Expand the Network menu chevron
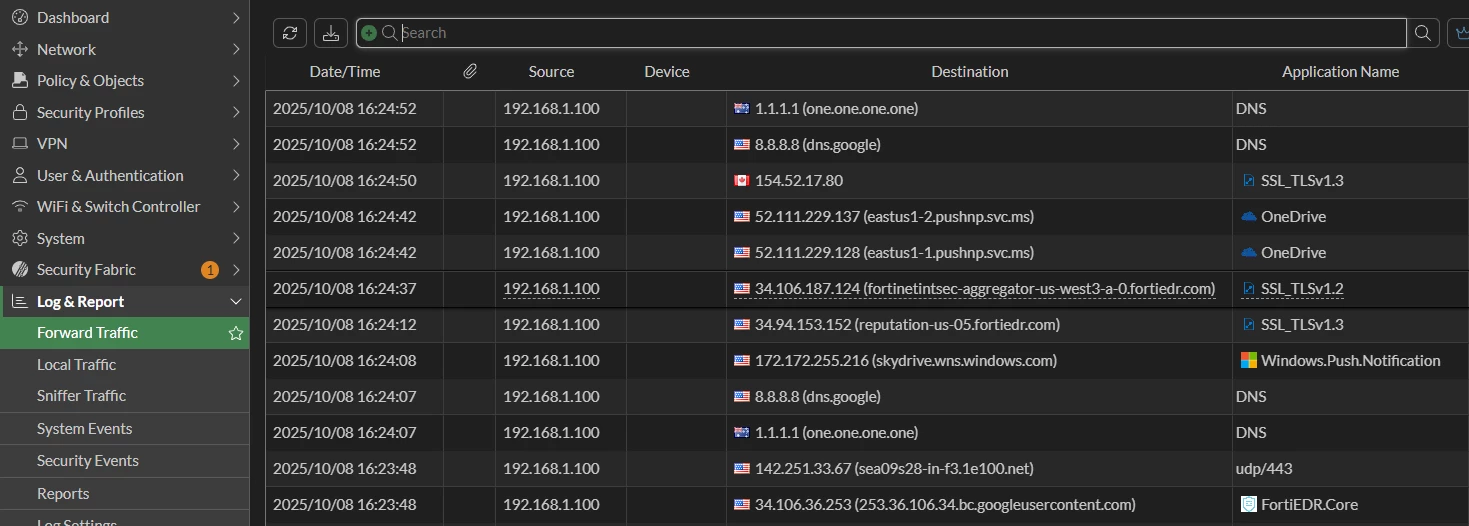The width and height of the screenshot is (1469, 526). 236,49
